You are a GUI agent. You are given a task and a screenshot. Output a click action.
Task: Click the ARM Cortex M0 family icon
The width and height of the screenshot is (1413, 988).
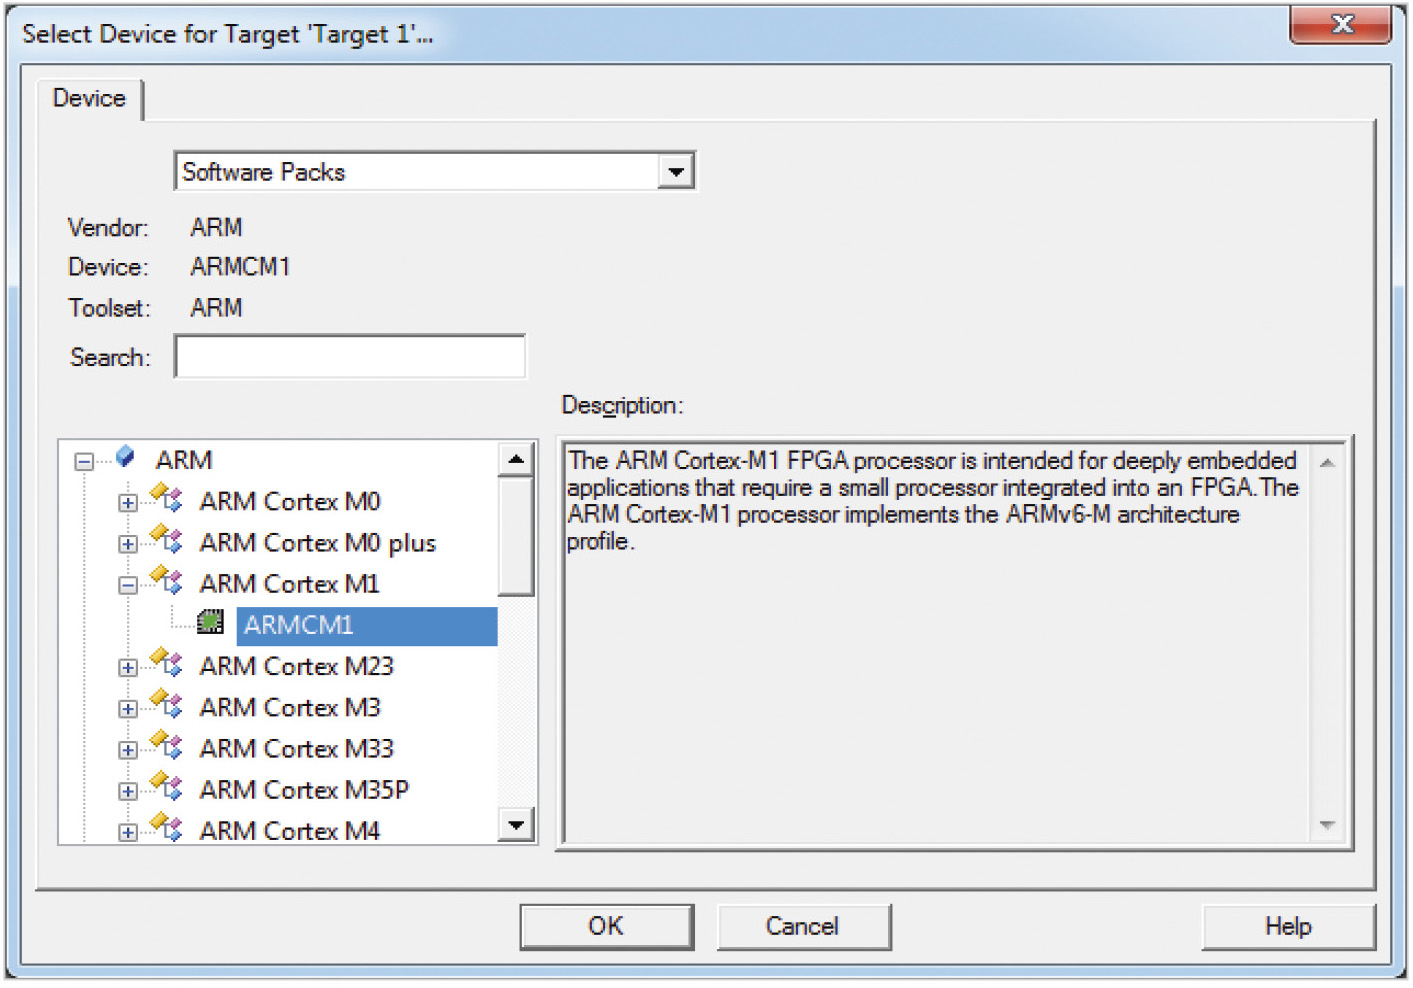(x=167, y=499)
